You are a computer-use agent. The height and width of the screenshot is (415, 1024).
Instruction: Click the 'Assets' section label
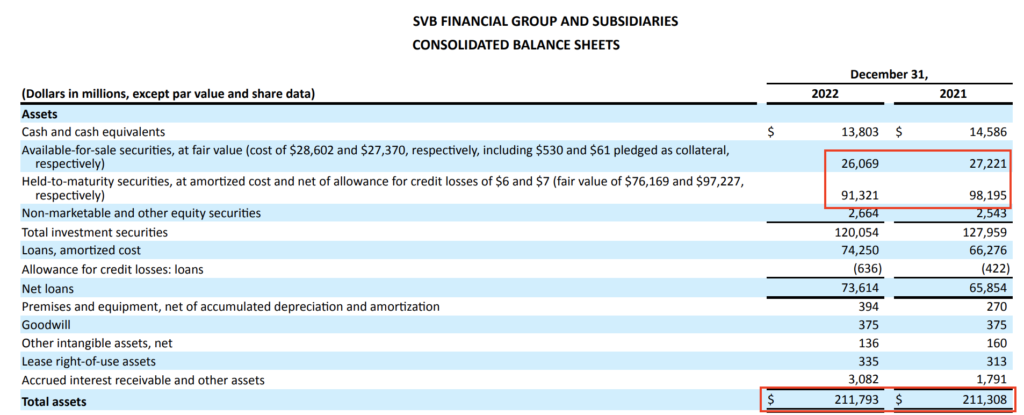click(x=40, y=114)
